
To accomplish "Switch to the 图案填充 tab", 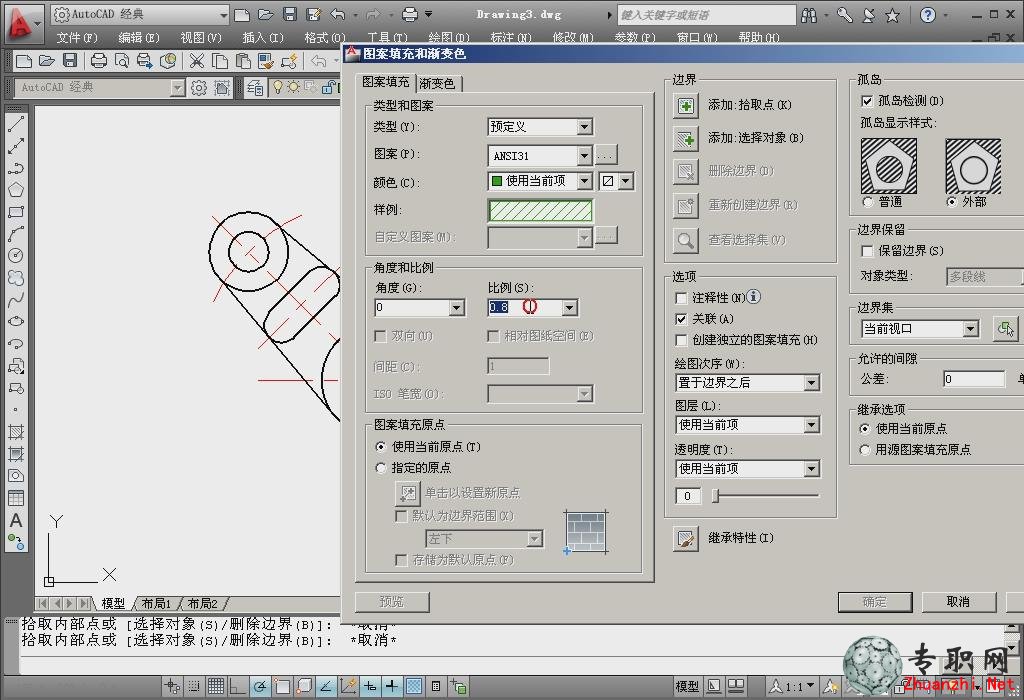I will point(386,82).
